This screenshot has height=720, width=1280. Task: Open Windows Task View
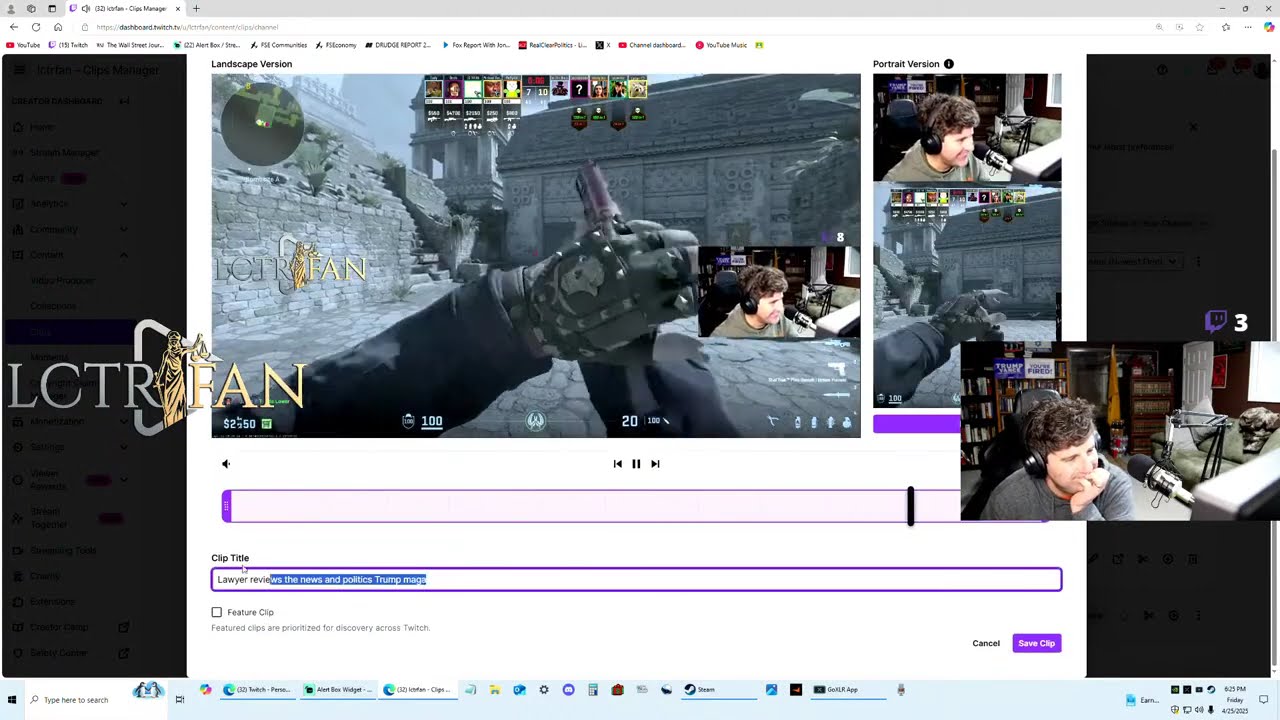click(x=180, y=700)
